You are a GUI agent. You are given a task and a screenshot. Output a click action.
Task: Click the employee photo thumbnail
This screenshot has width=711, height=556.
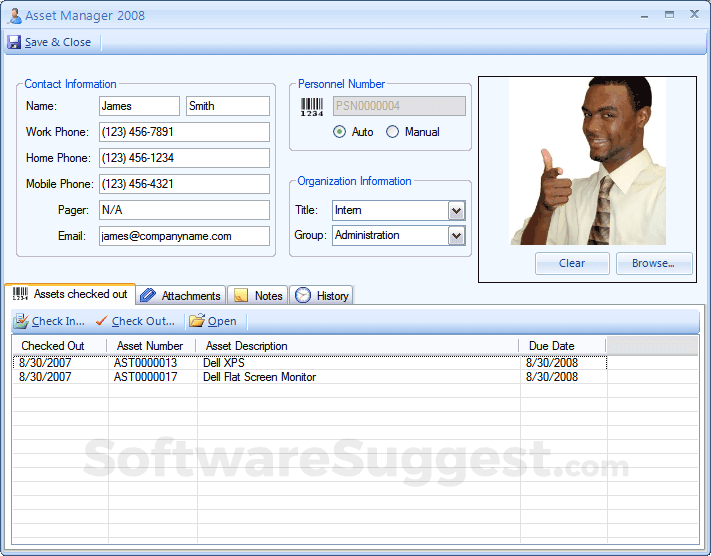click(588, 161)
